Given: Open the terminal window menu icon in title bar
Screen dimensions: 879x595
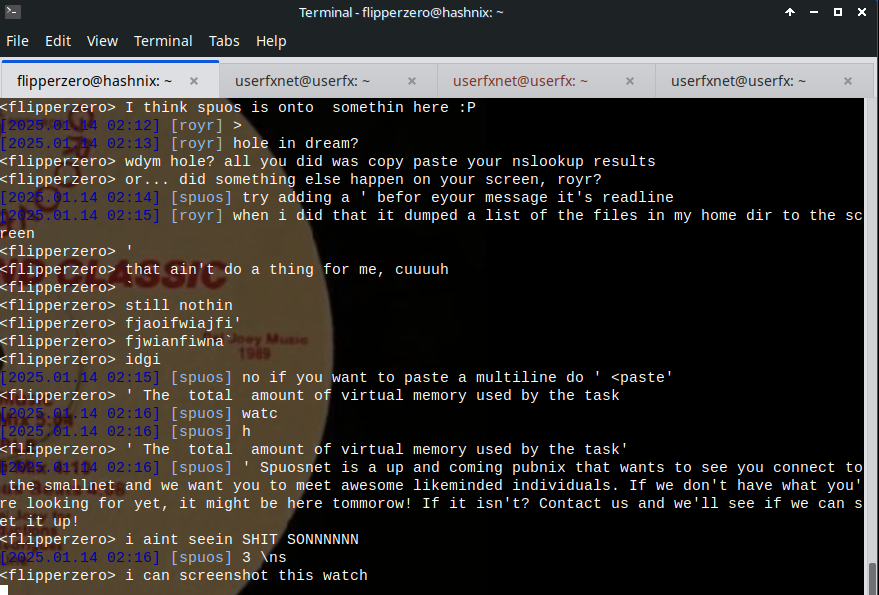Looking at the screenshot, I should [12, 13].
